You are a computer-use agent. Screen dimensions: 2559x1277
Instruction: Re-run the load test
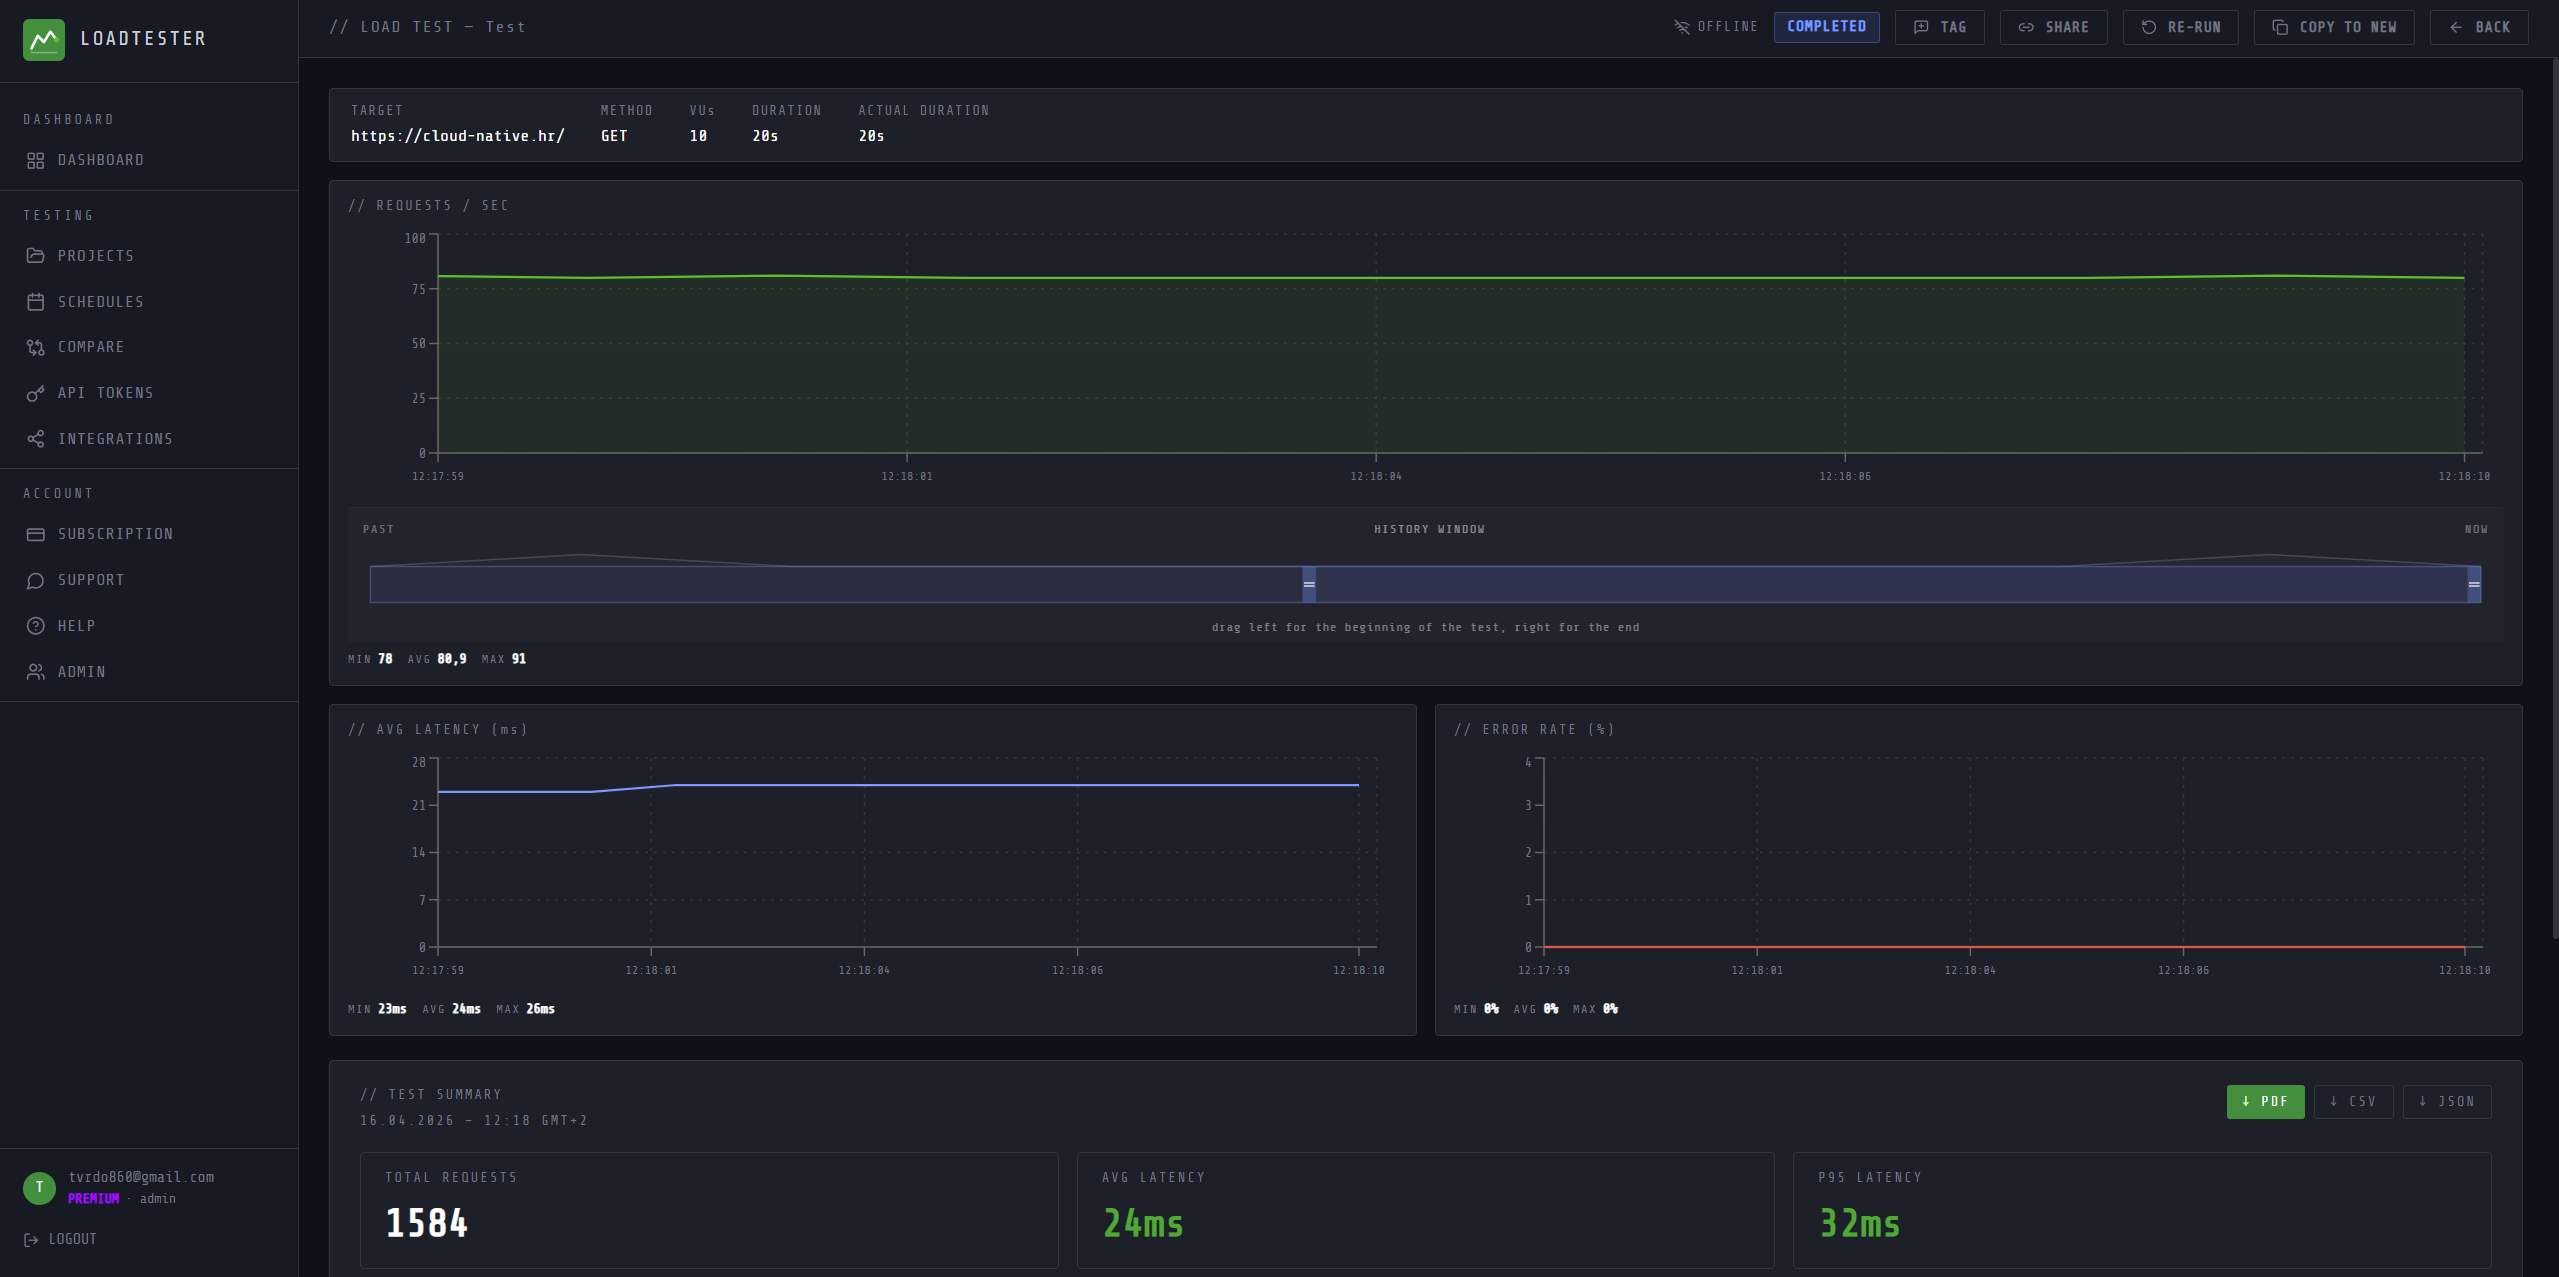2180,27
